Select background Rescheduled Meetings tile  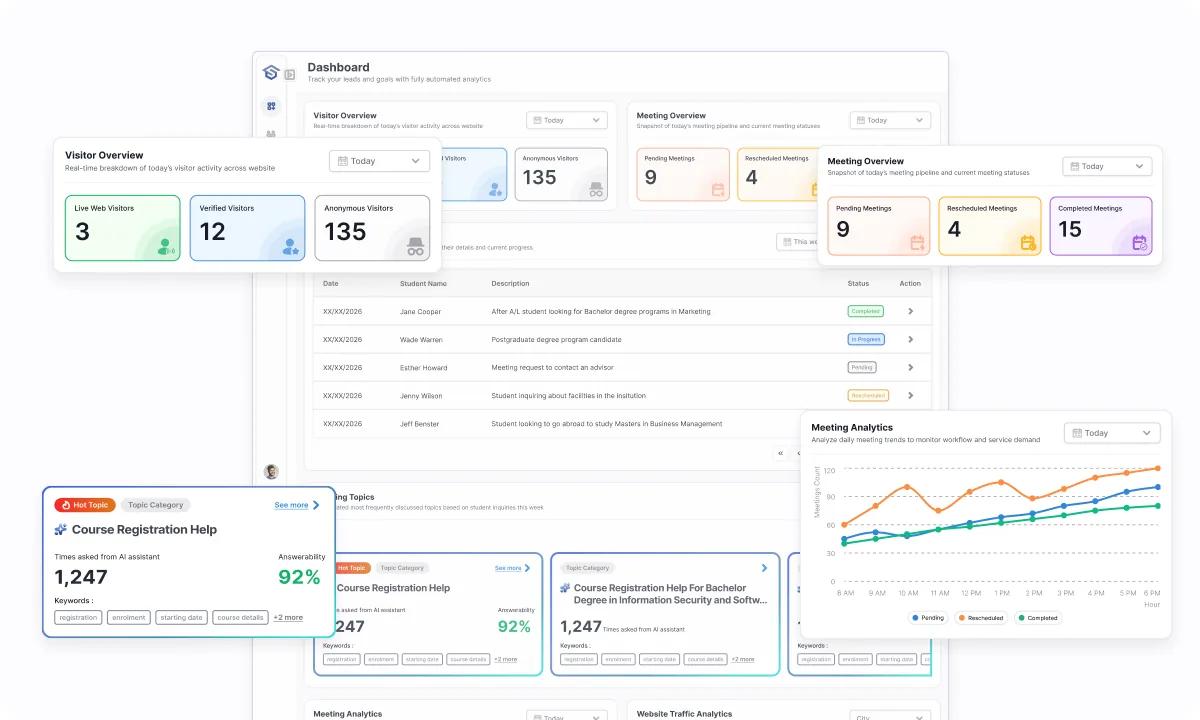coord(778,174)
